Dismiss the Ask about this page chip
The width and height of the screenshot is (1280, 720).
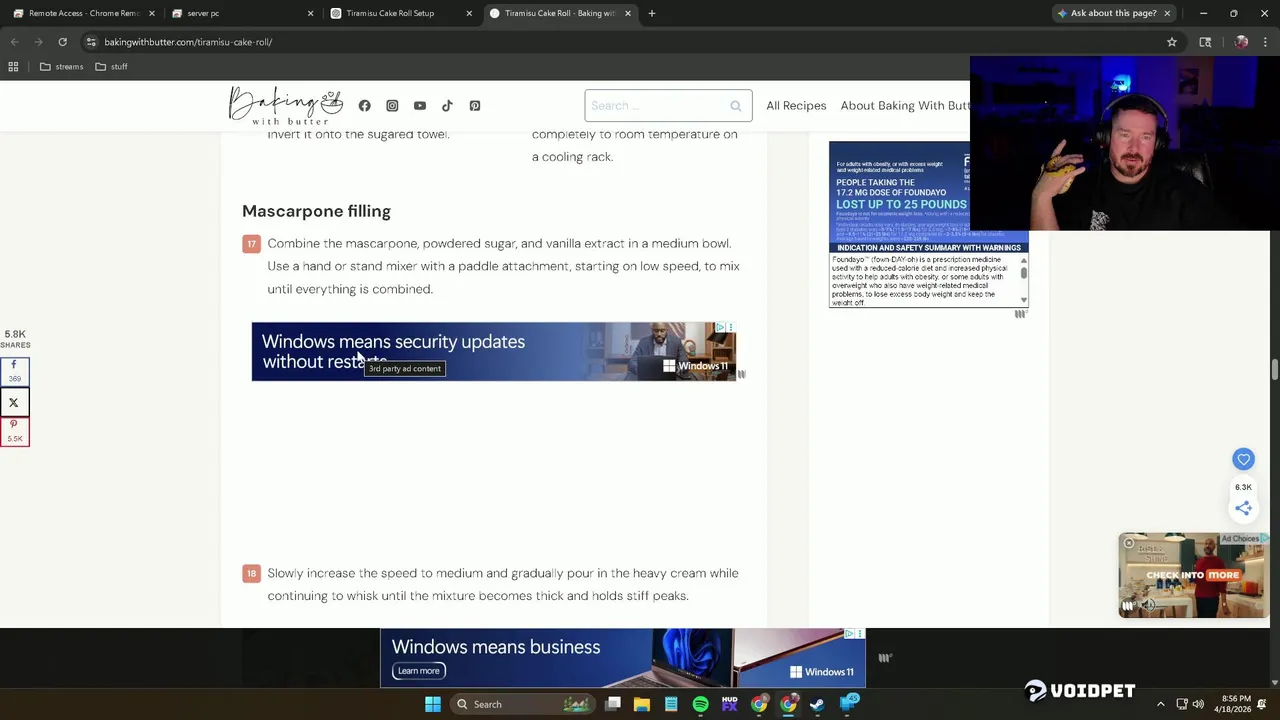(1167, 13)
